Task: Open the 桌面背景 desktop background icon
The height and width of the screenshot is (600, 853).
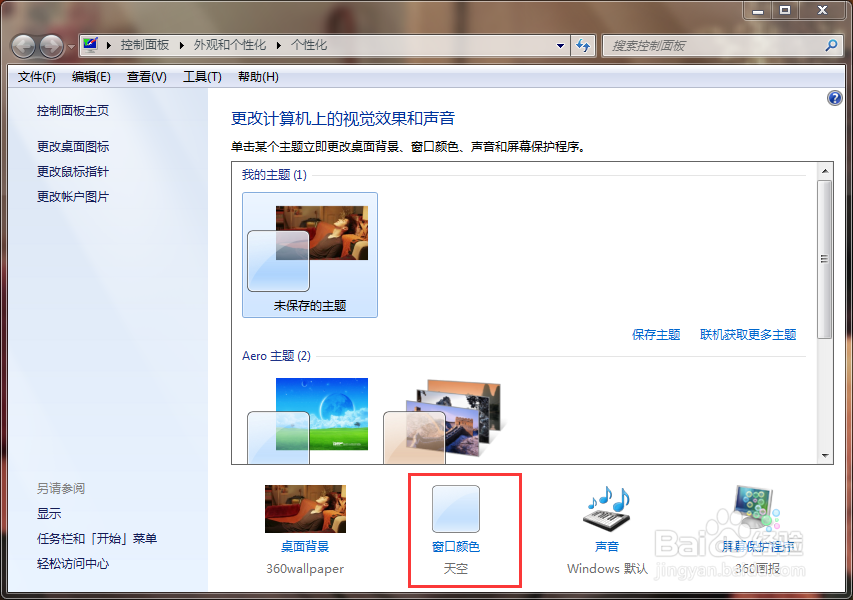Action: point(304,508)
